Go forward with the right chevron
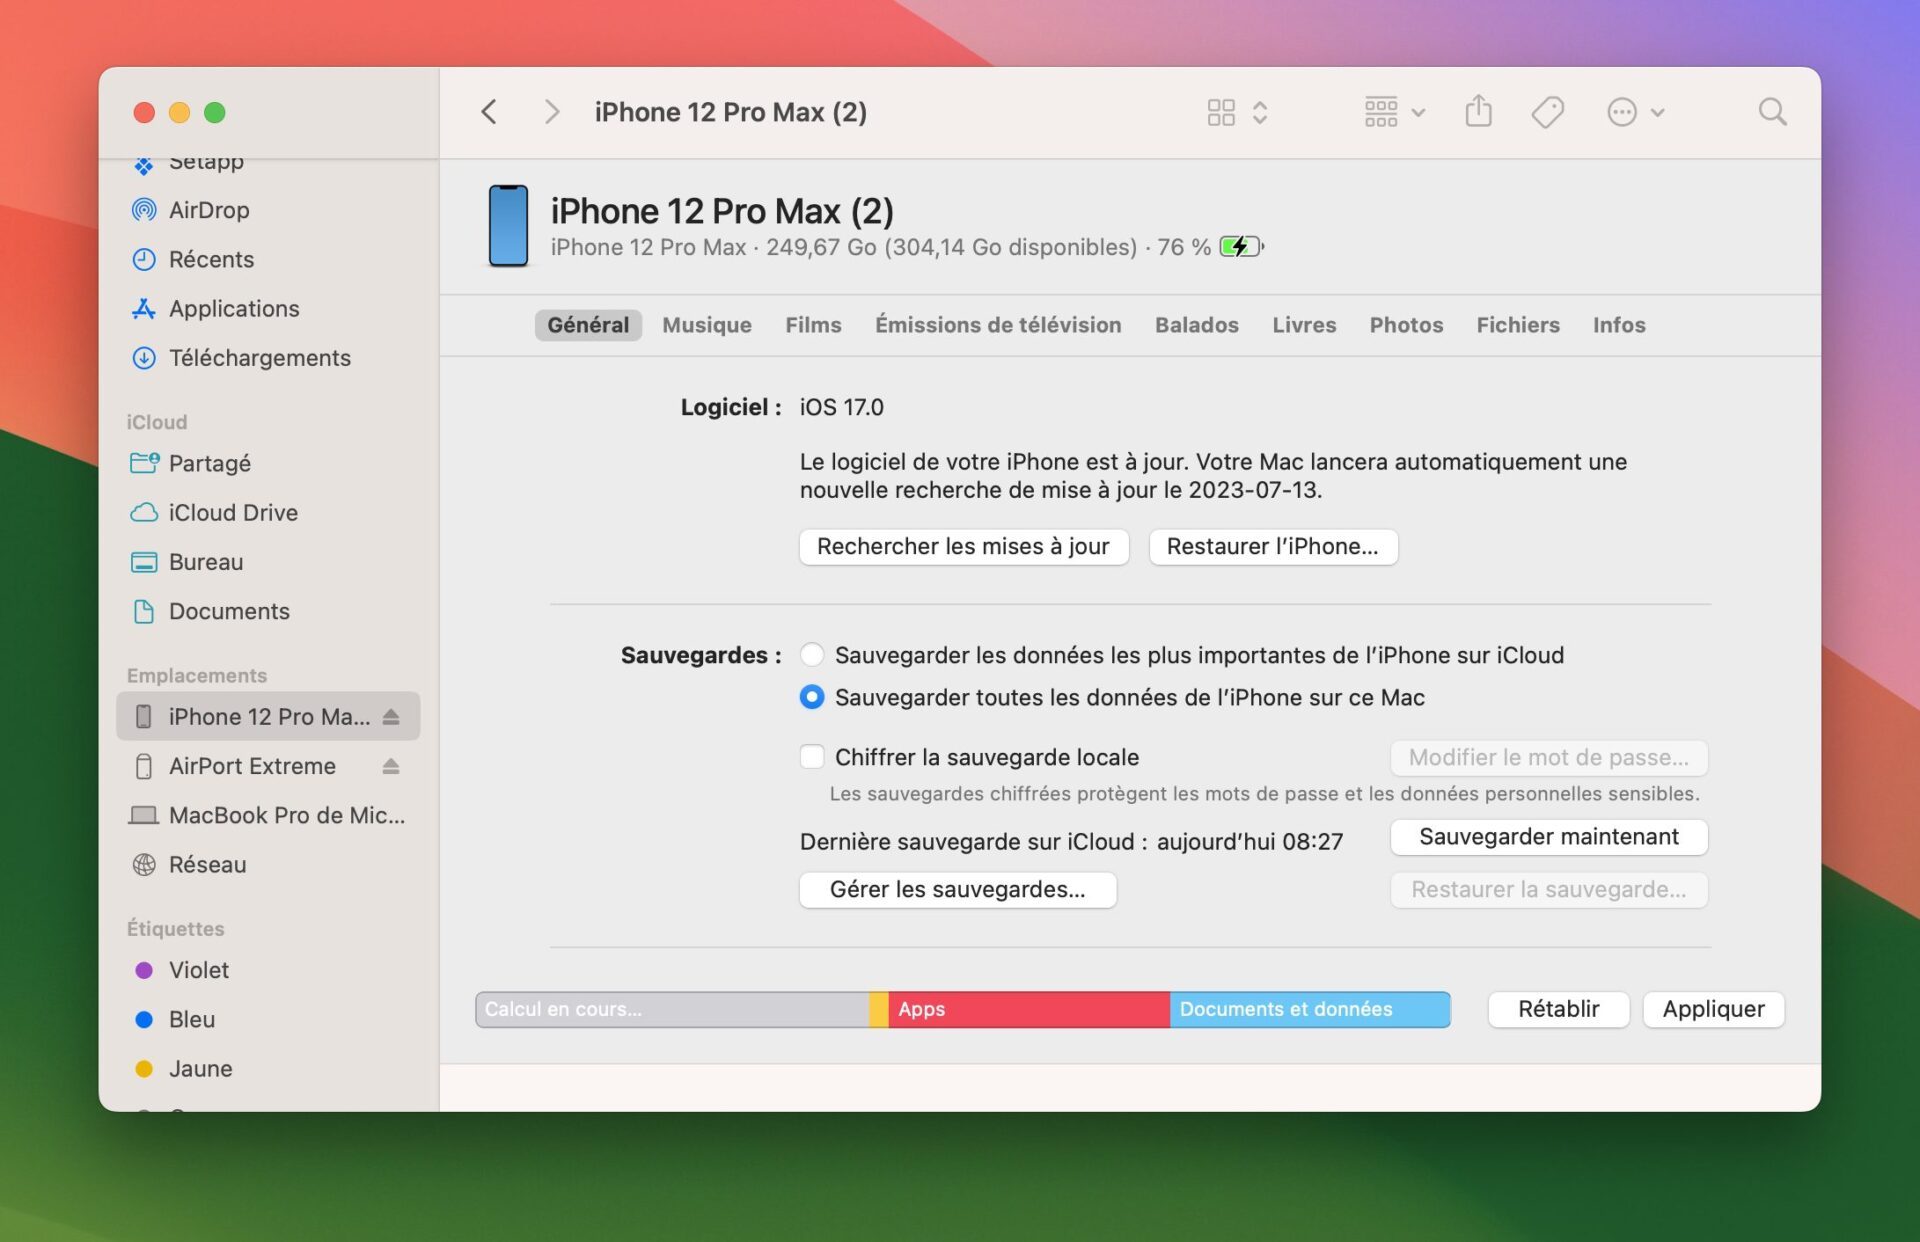 pos(551,112)
